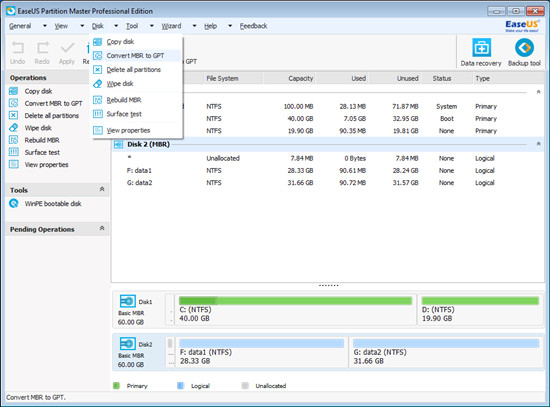This screenshot has width=550, height=407.
Task: Collapse the Pending Operations section
Action: pos(102,228)
